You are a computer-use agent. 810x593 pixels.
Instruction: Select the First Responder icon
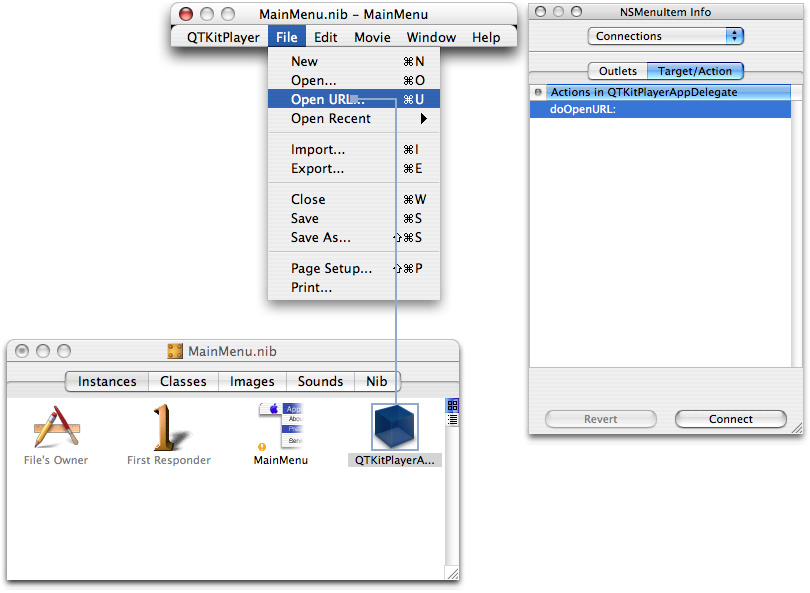[x=169, y=428]
